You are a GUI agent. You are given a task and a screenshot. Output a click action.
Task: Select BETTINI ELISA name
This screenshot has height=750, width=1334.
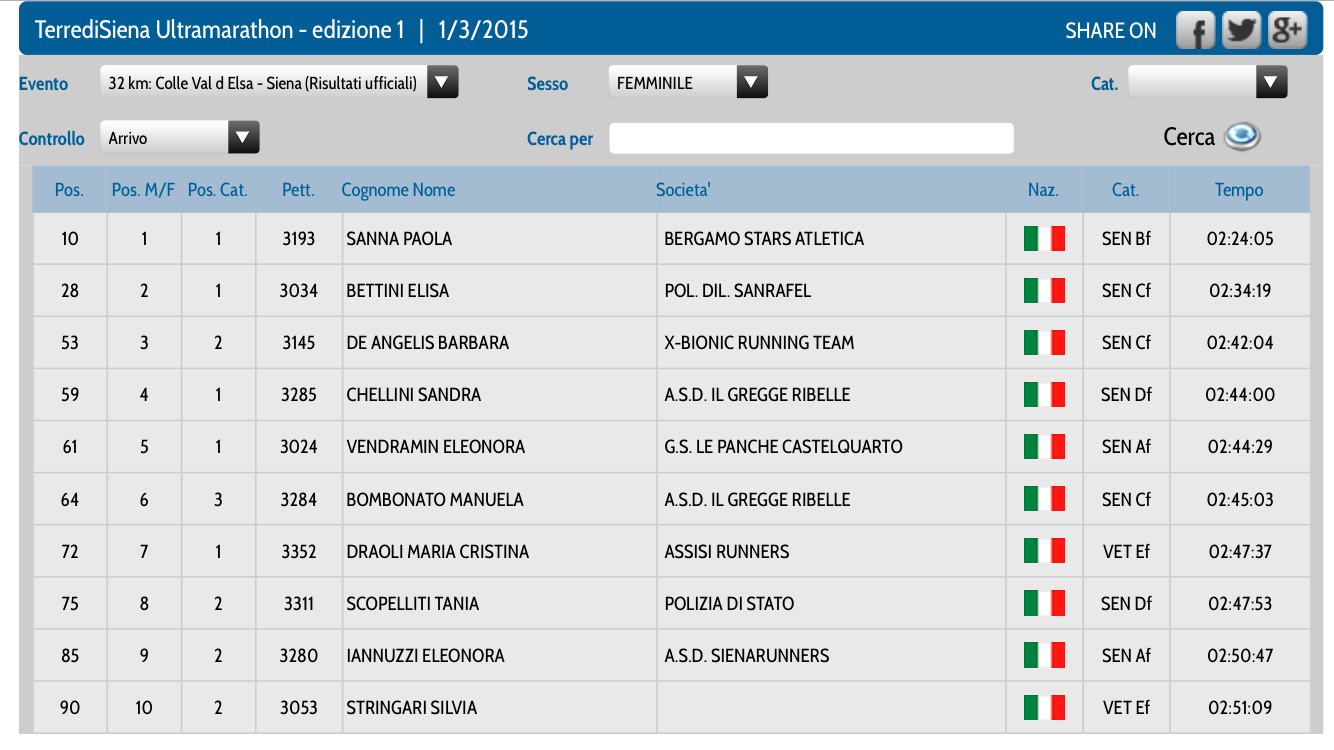[397, 291]
